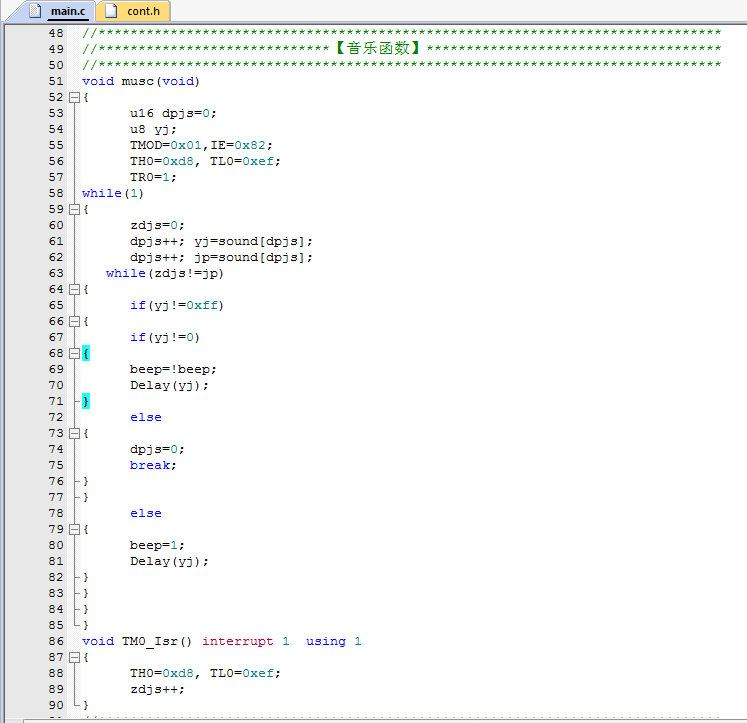Click 'jp=sound[dpjs];' on line 62

pyautogui.click(x=253, y=257)
